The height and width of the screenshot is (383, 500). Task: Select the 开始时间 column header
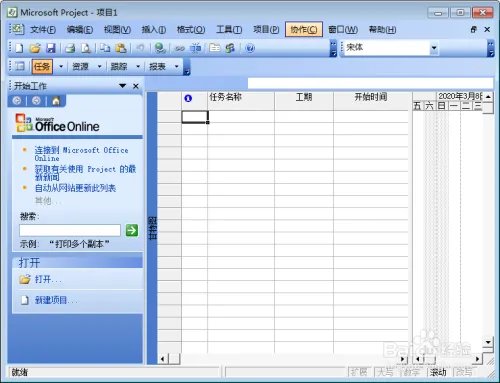point(371,101)
